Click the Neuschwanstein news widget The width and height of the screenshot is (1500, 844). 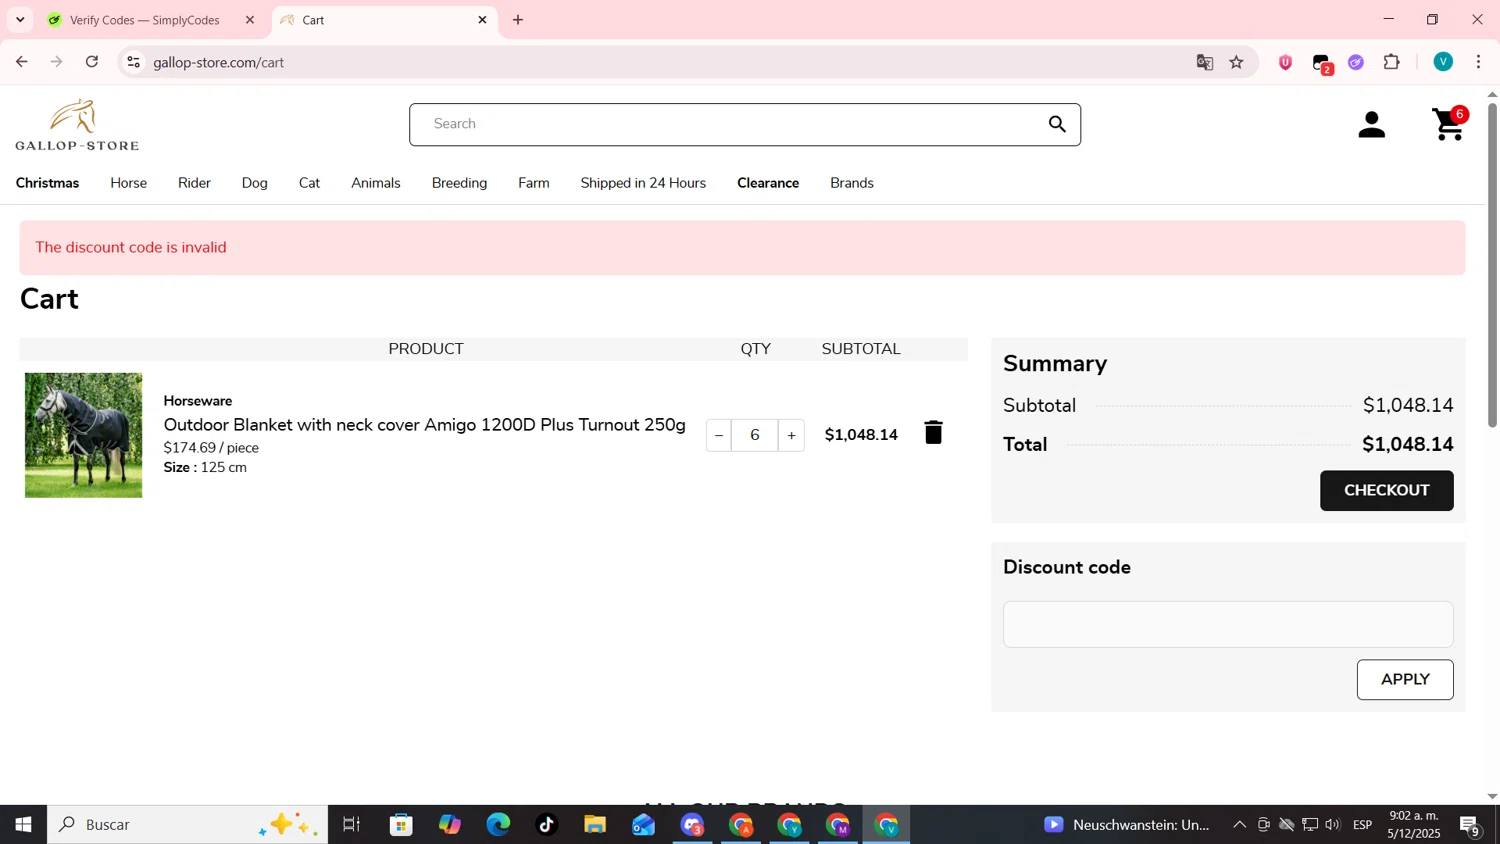(1126, 825)
